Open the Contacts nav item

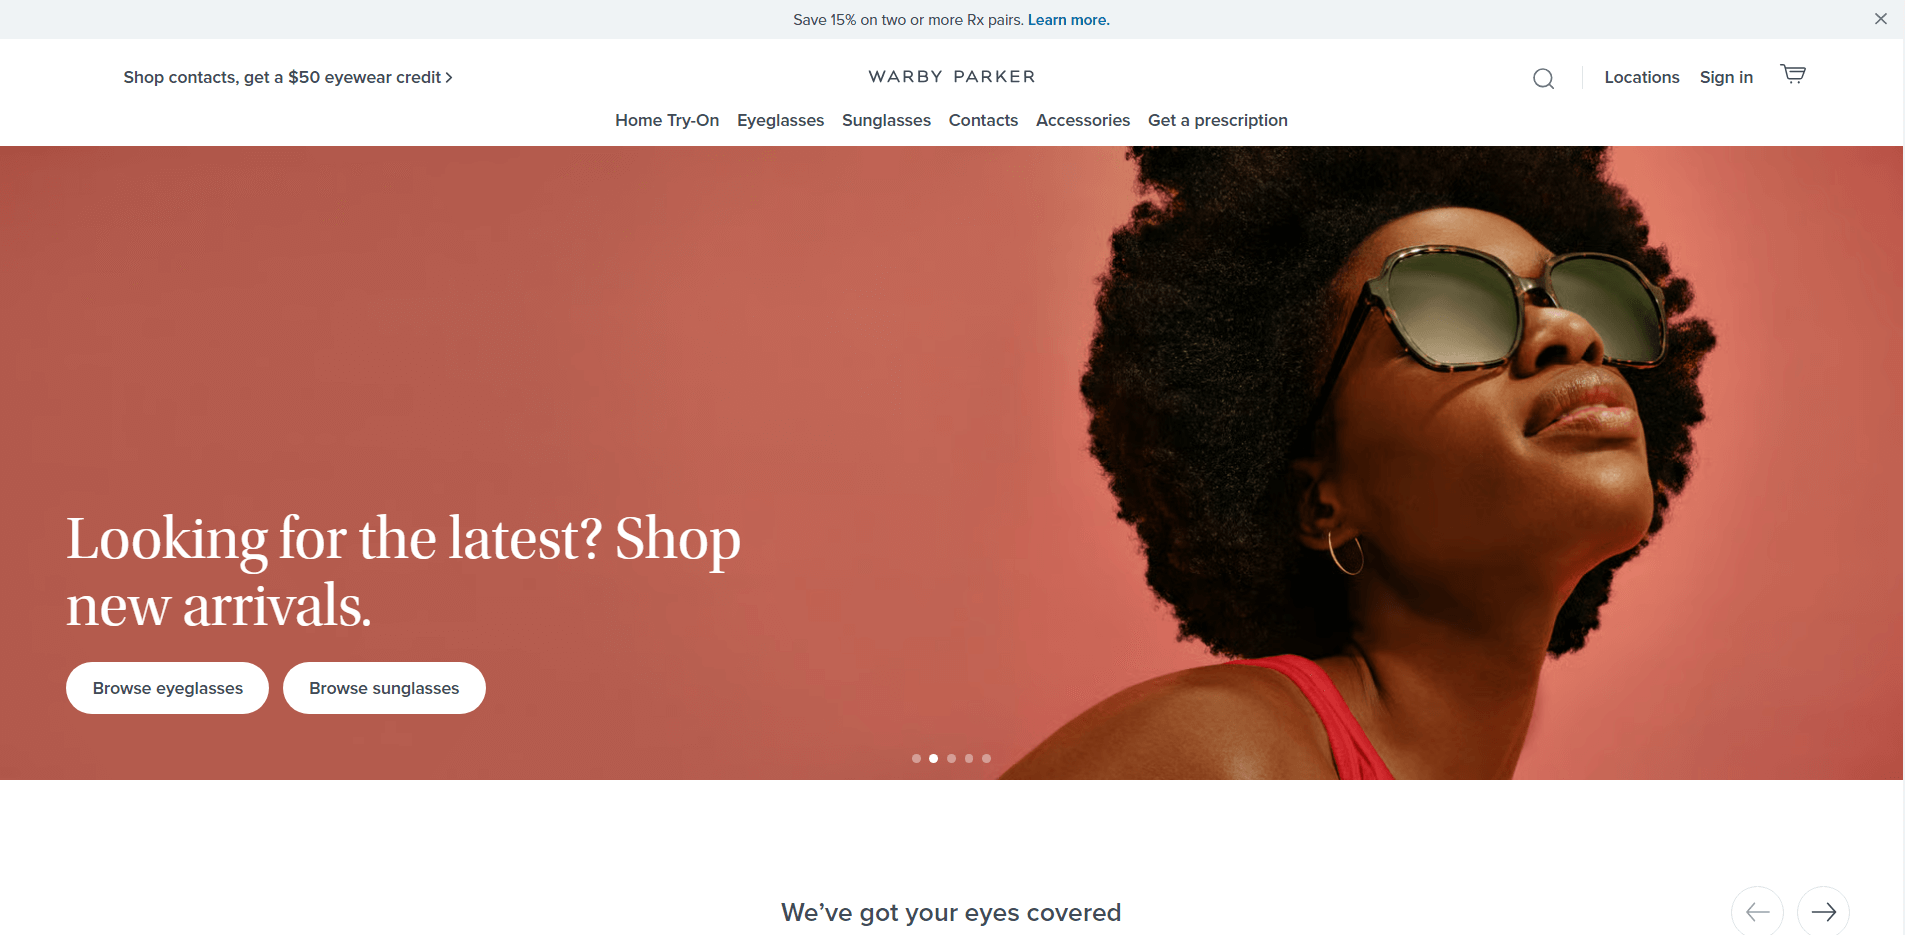pos(983,120)
